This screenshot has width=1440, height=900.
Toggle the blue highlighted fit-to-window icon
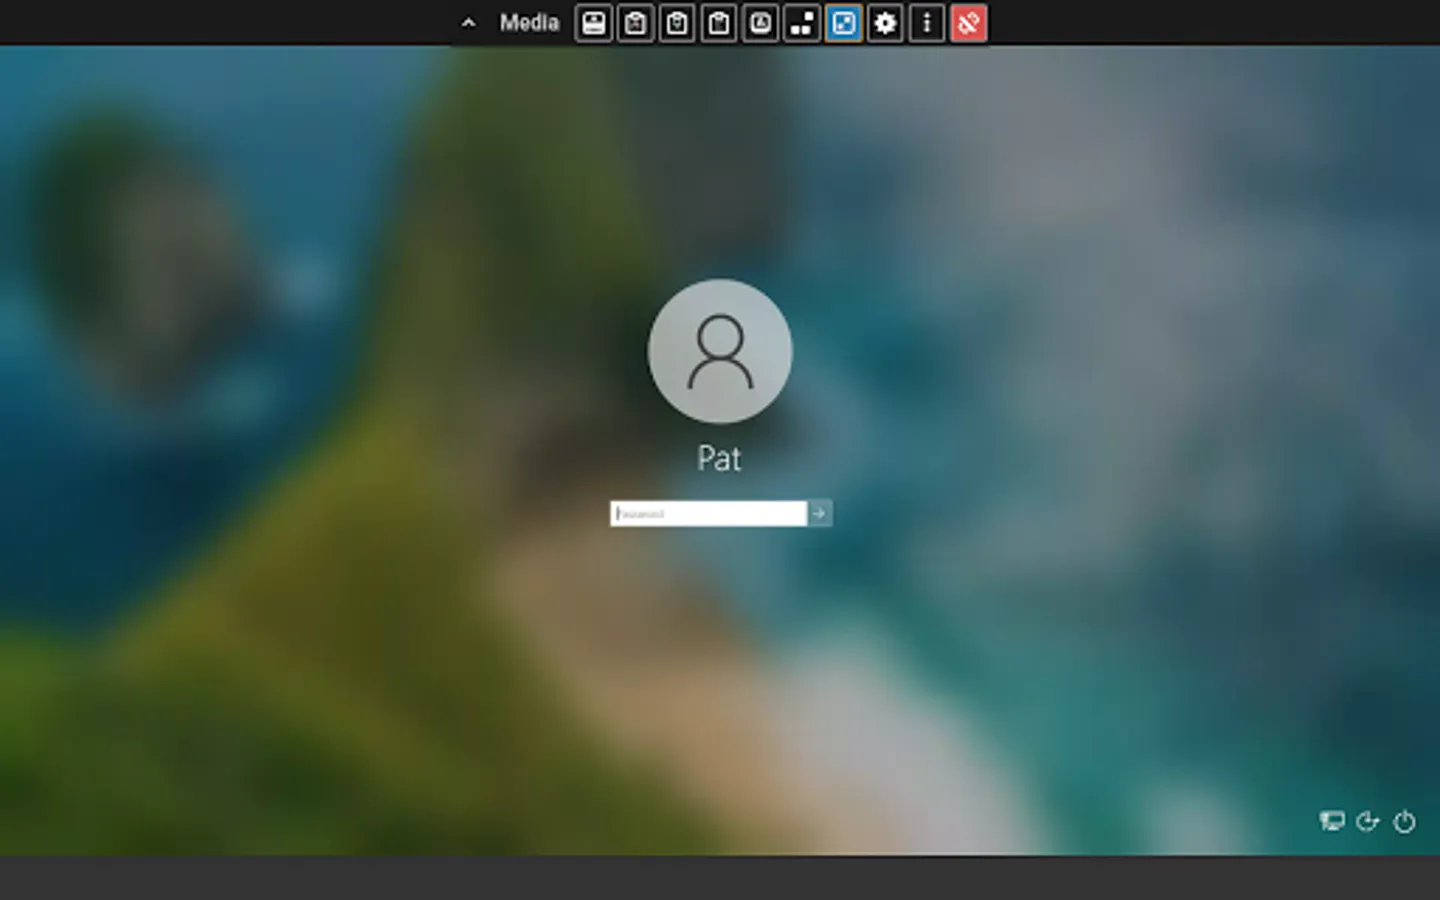844,23
